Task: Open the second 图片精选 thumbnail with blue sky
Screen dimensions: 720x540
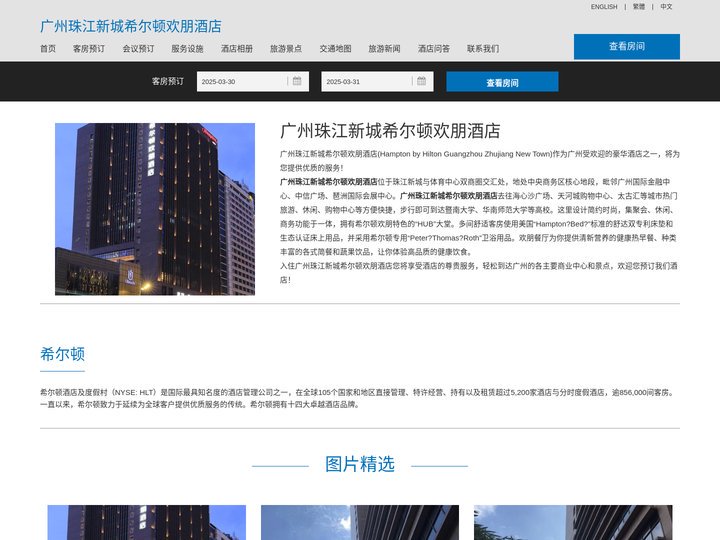Action: (x=360, y=523)
